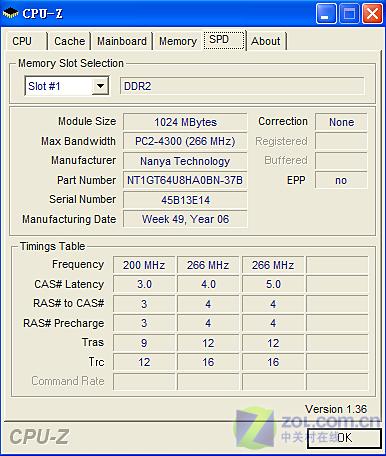Select the Memory tab
The image size is (386, 456).
click(x=178, y=41)
